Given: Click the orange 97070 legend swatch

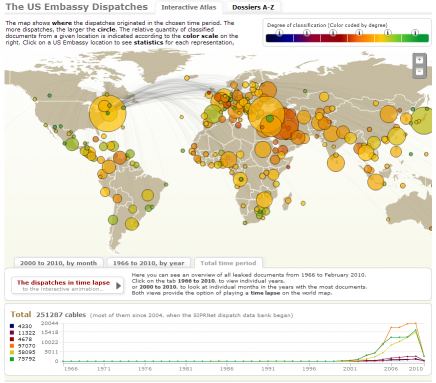Looking at the screenshot, I should (12, 346).
